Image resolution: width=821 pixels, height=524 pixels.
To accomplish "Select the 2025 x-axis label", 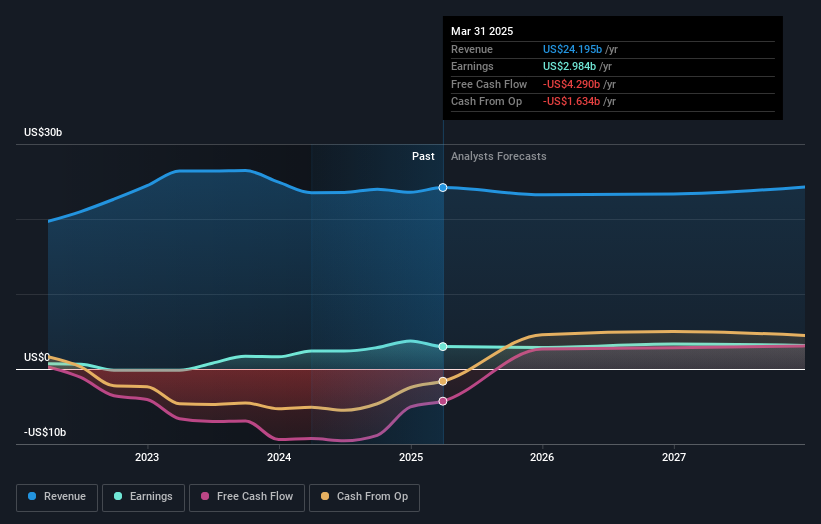I will (x=411, y=458).
